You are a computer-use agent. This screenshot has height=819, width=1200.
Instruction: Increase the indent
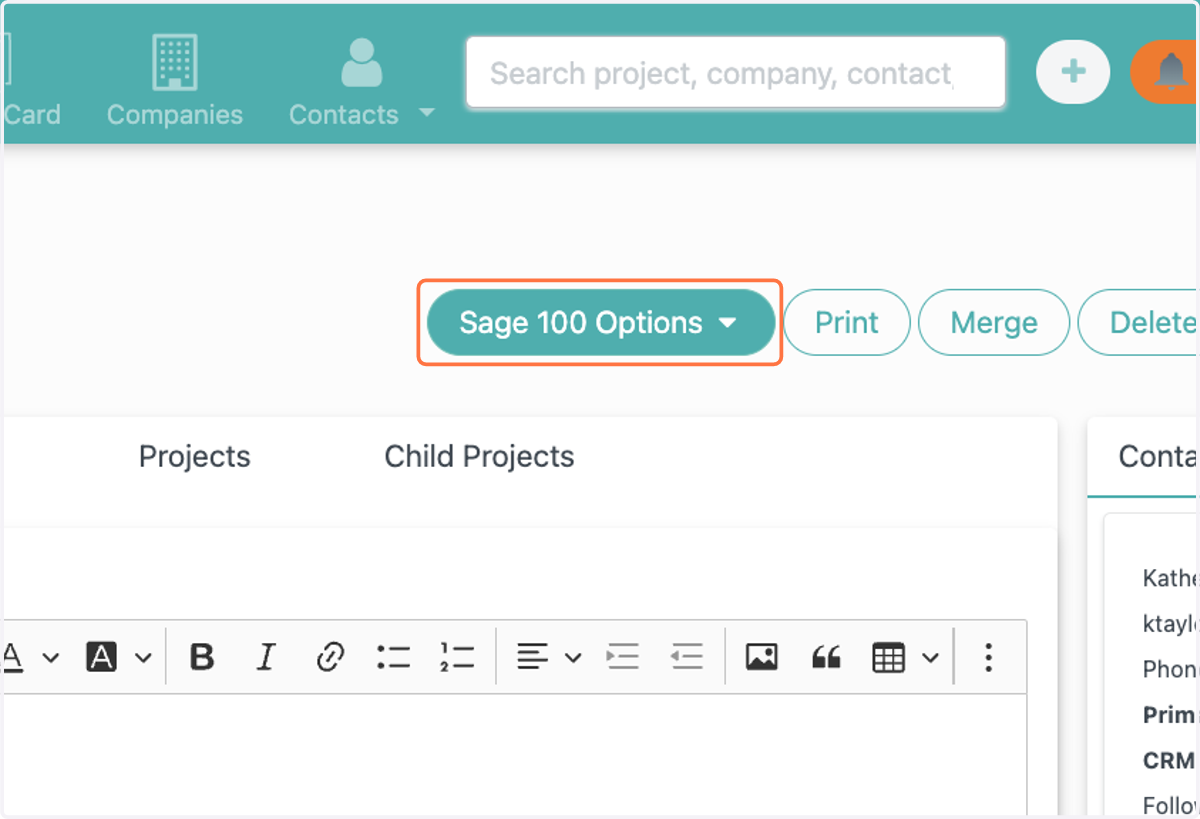(622, 657)
